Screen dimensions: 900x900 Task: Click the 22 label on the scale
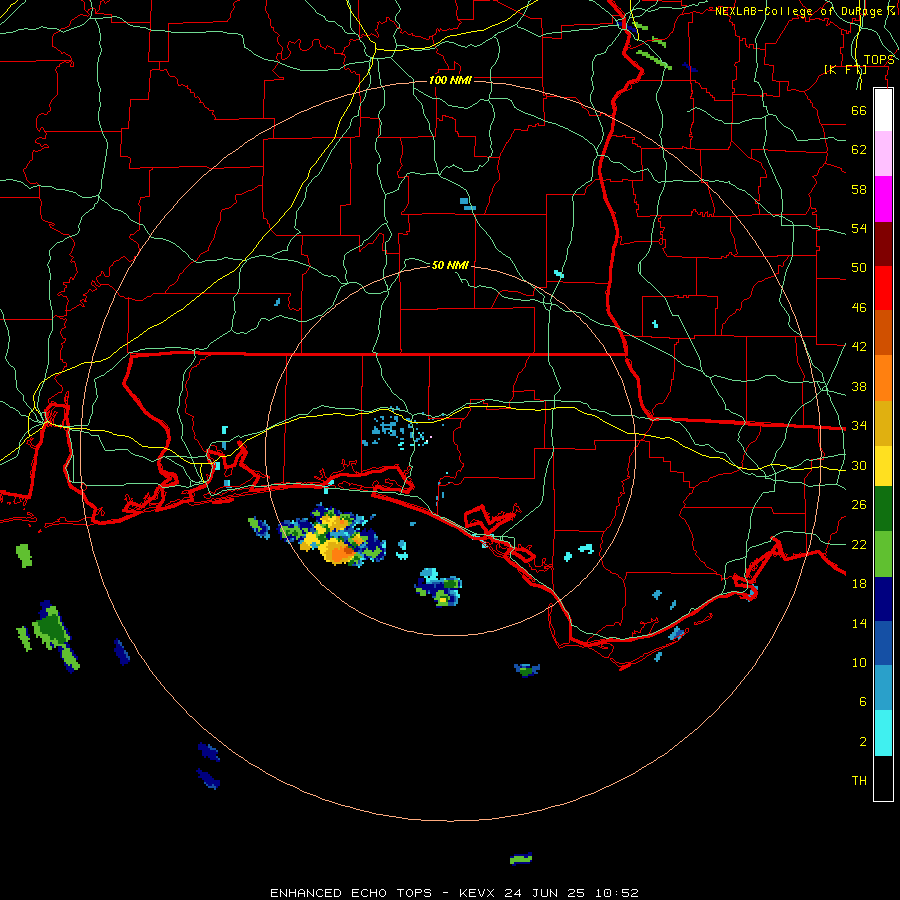[x=859, y=544]
